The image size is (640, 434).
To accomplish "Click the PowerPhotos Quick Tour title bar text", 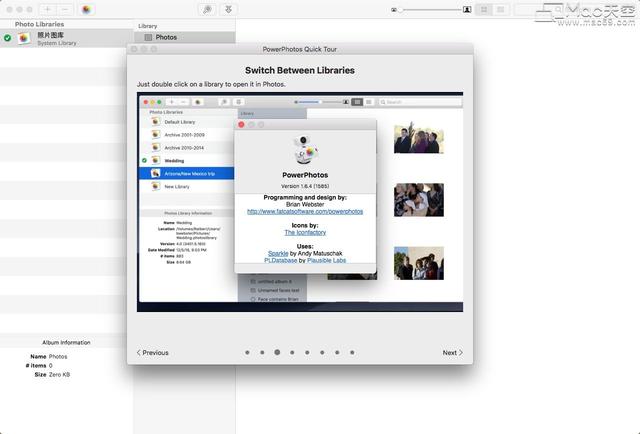I will coord(300,49).
